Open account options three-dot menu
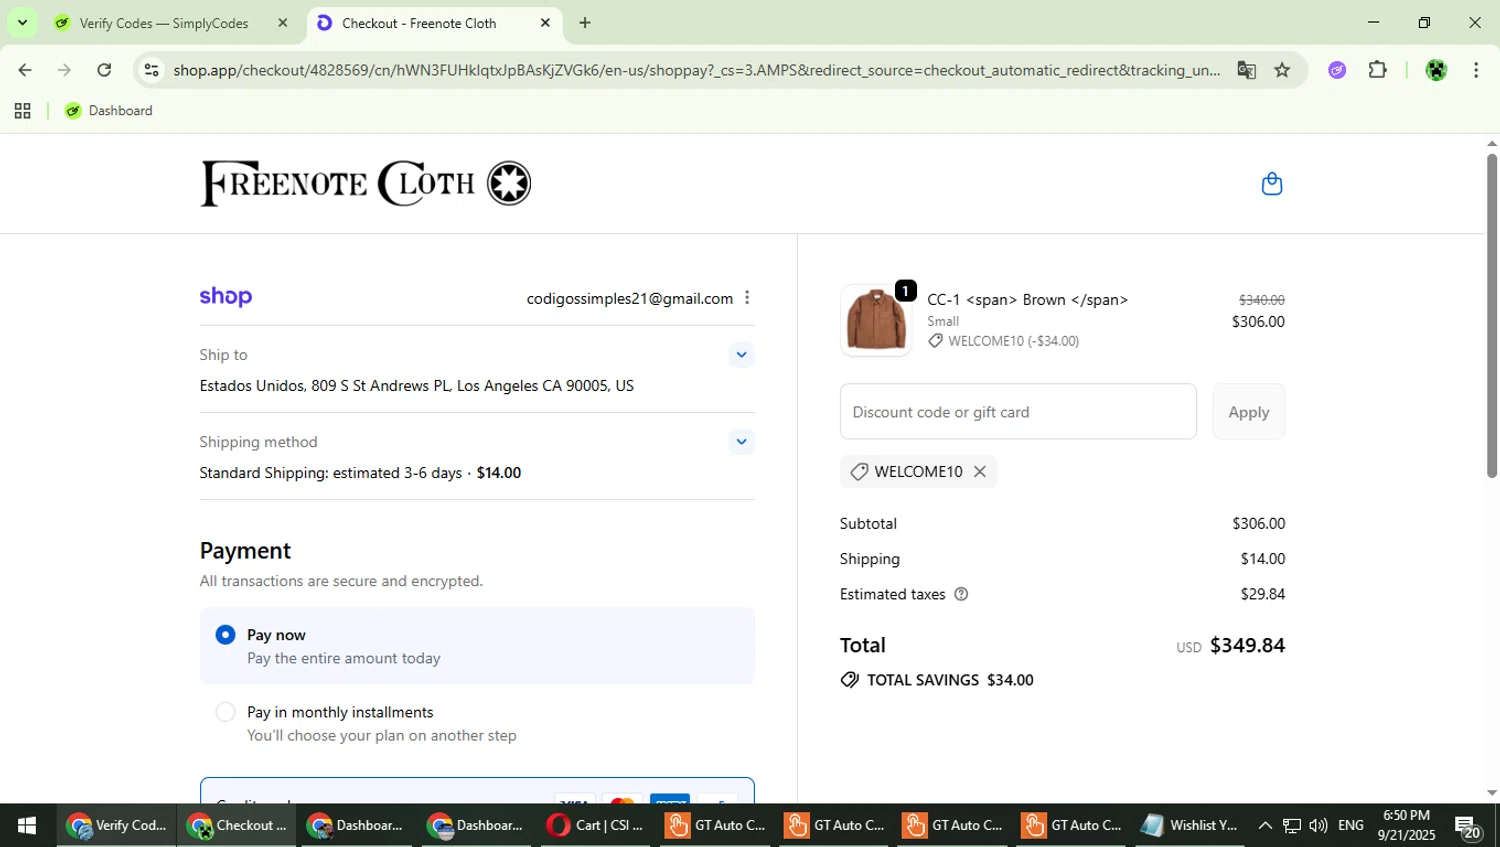Viewport: 1500px width, 847px height. pos(747,298)
